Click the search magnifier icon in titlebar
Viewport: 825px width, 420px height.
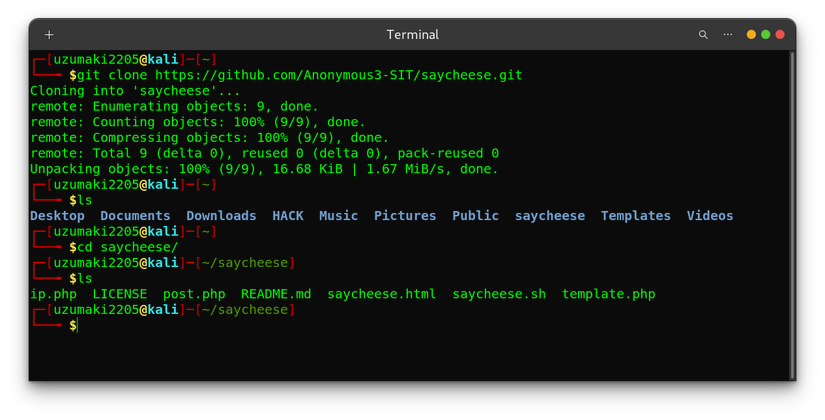coord(703,35)
